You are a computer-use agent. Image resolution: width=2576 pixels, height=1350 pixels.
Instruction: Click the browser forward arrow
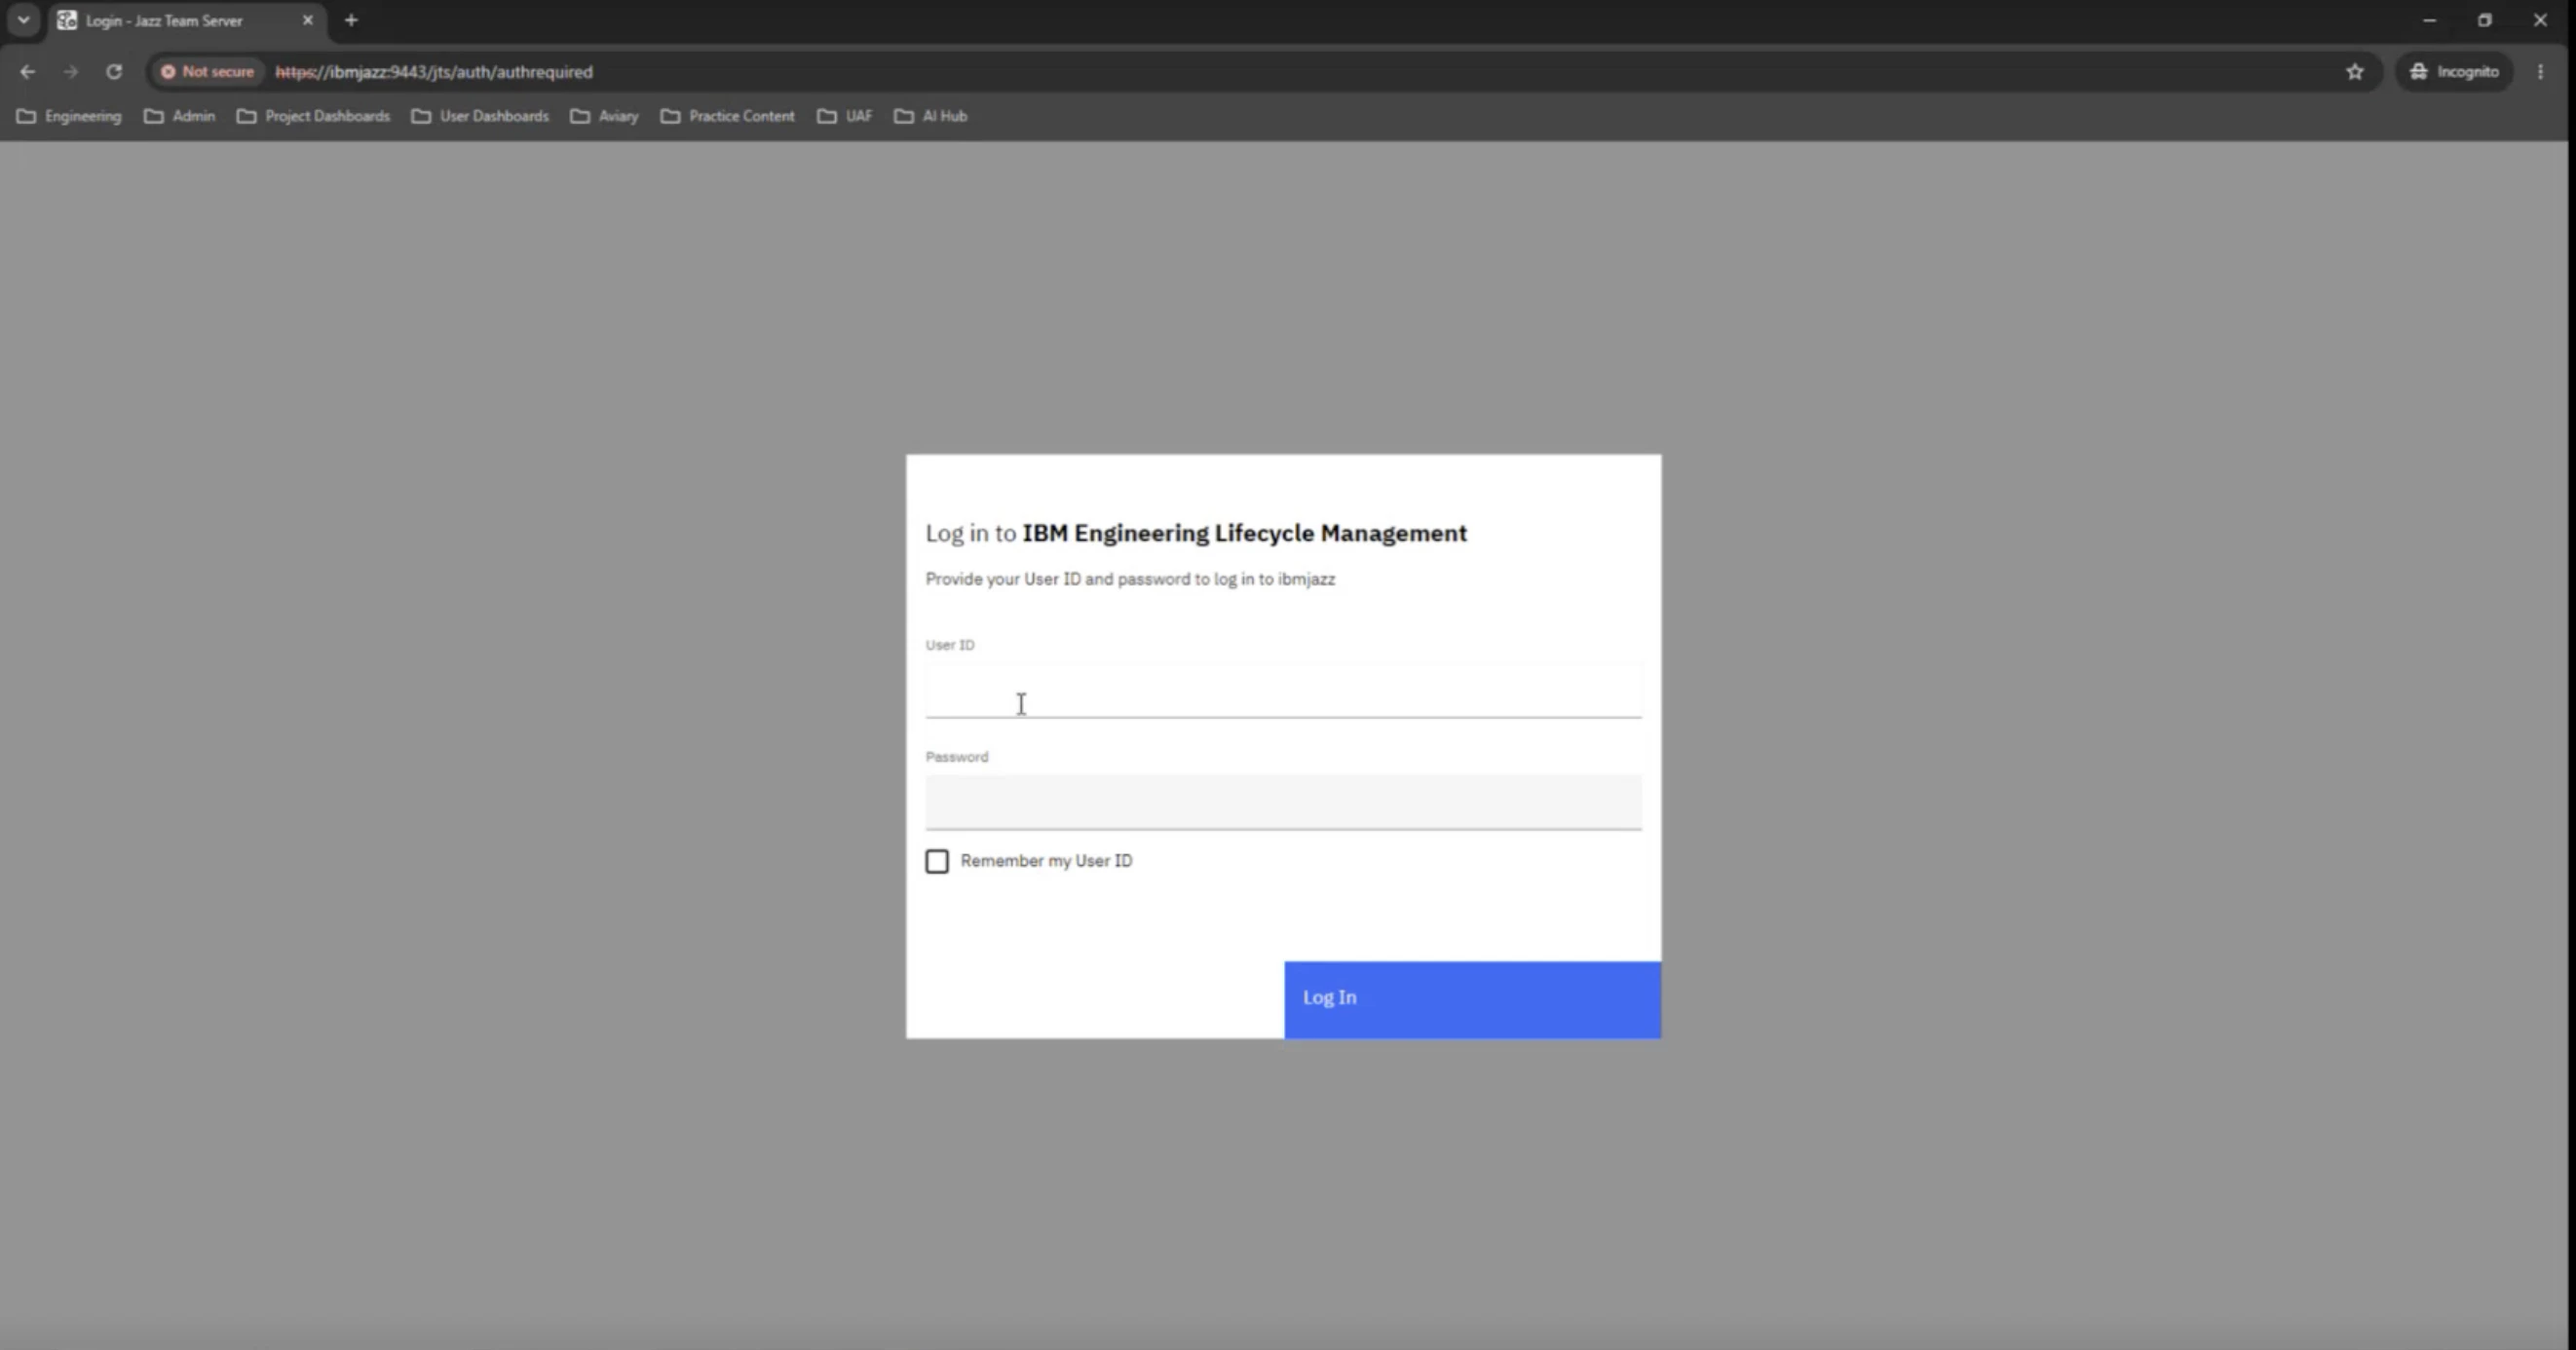[70, 72]
